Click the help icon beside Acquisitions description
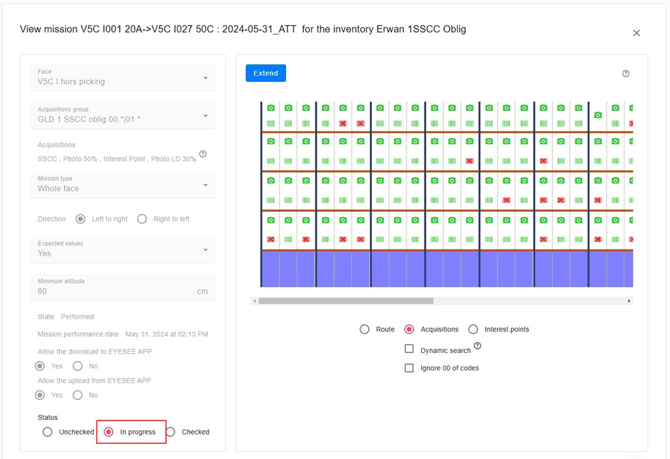The height and width of the screenshot is (459, 670). coord(203,154)
